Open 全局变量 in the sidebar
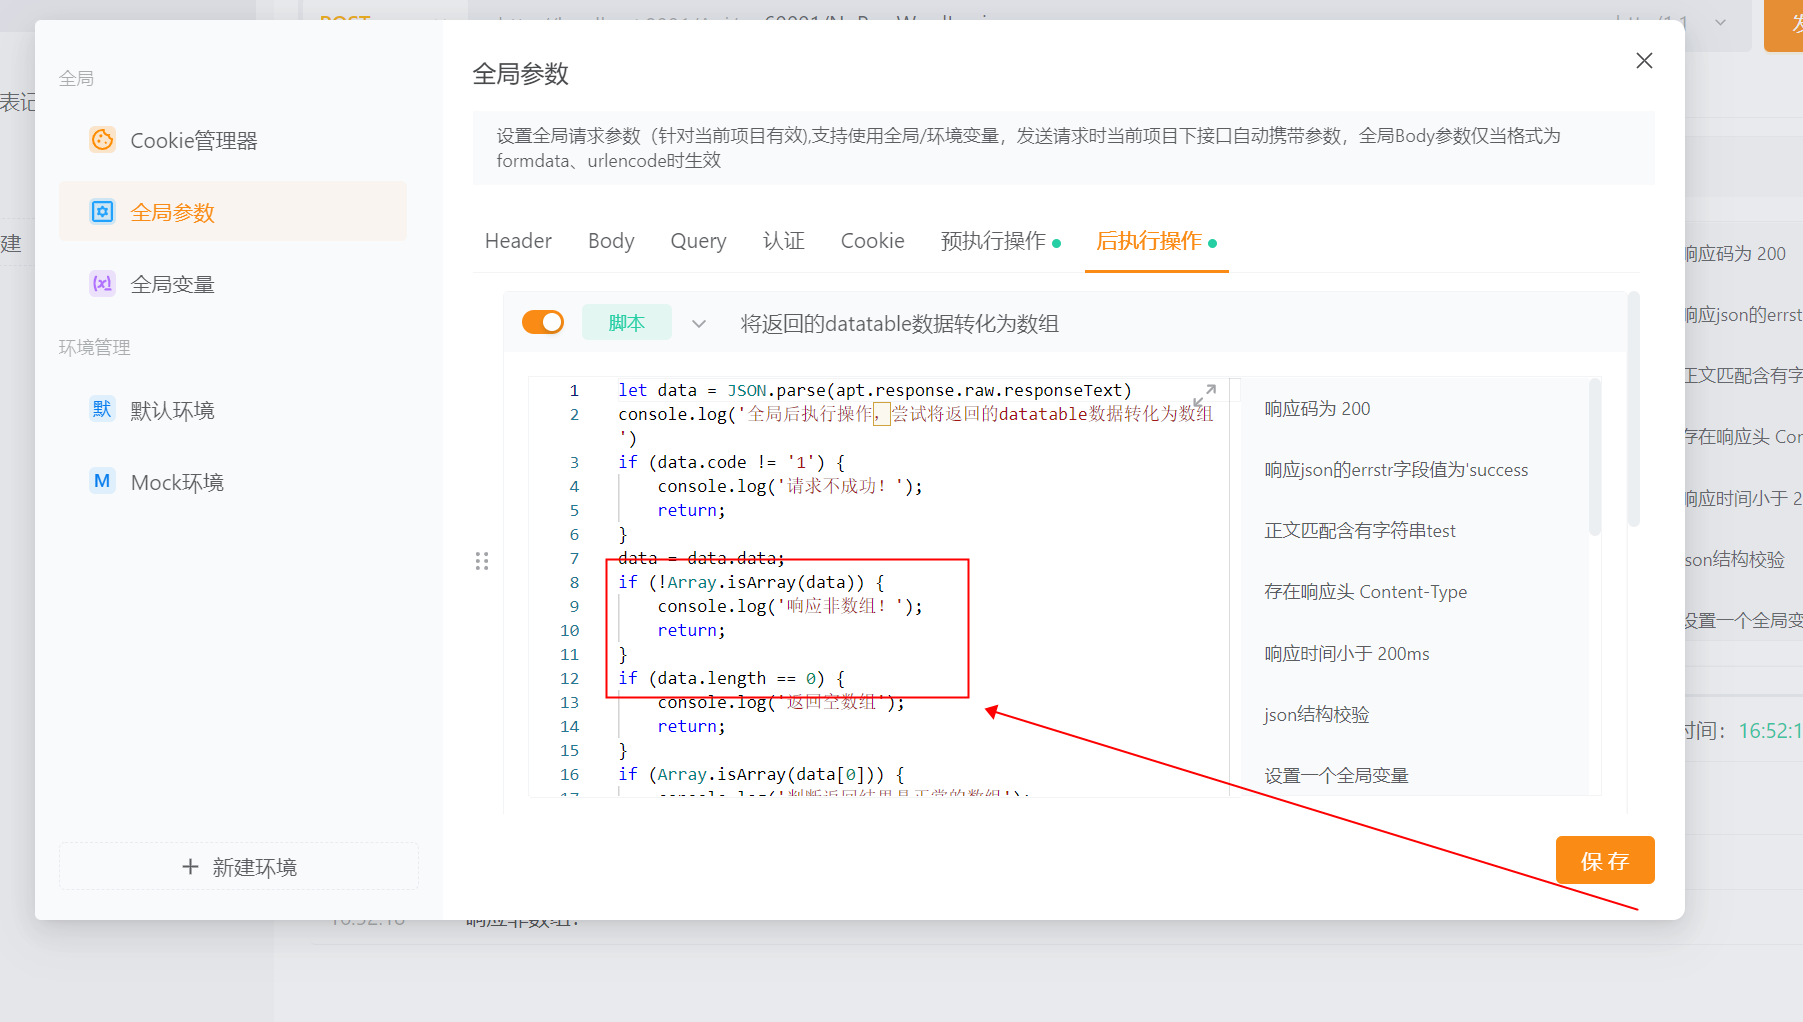 pos(233,284)
